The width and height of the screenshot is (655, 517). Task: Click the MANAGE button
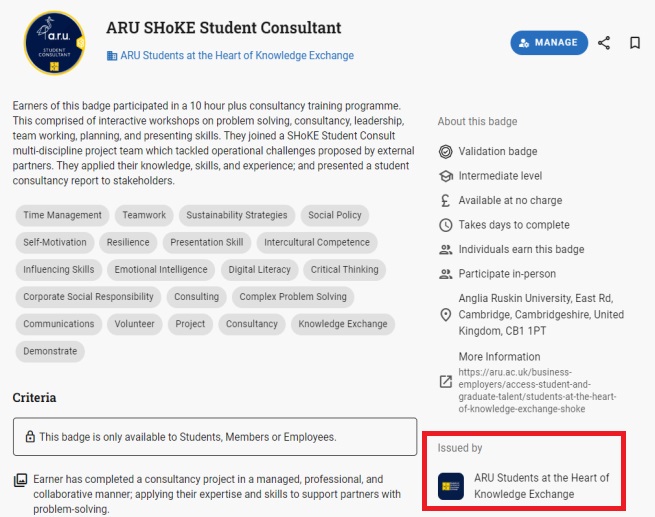pos(549,43)
